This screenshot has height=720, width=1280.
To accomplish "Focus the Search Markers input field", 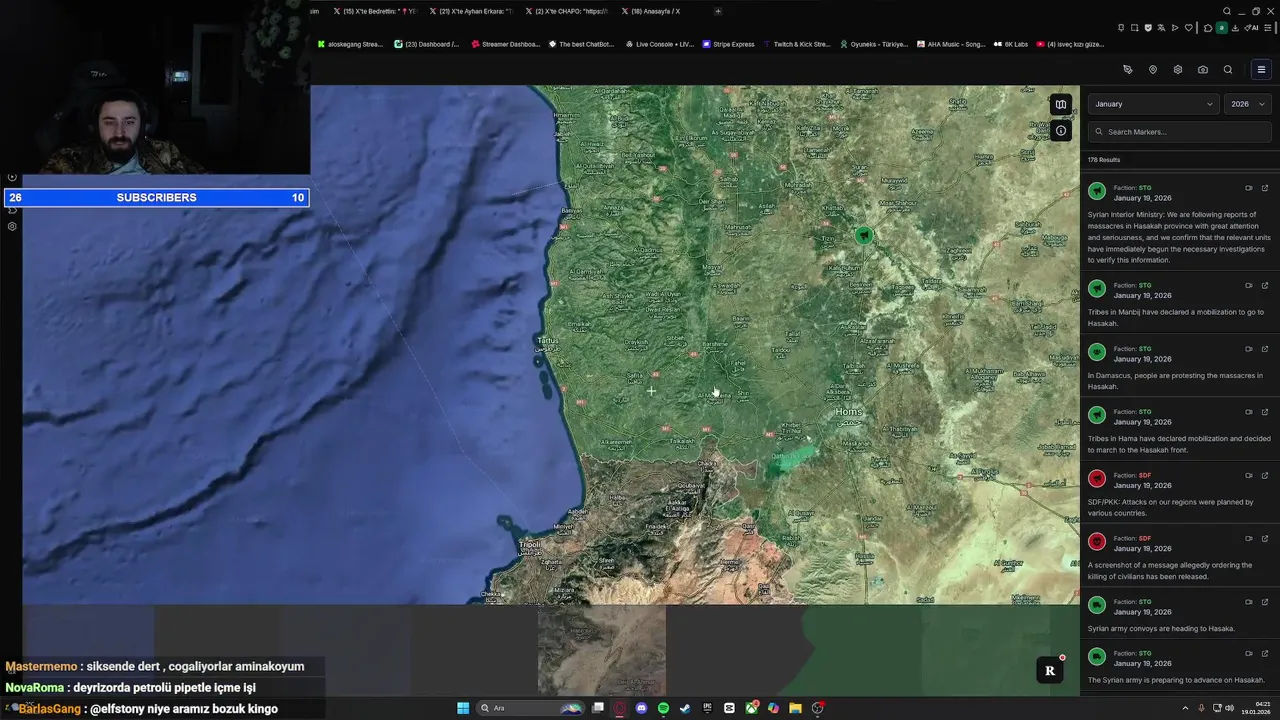I will (x=1180, y=132).
